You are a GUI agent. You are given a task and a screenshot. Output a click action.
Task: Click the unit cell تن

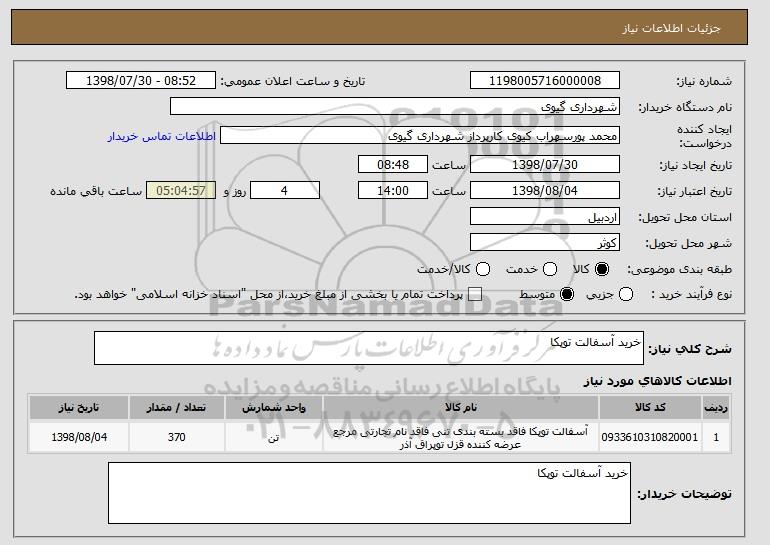[274, 437]
